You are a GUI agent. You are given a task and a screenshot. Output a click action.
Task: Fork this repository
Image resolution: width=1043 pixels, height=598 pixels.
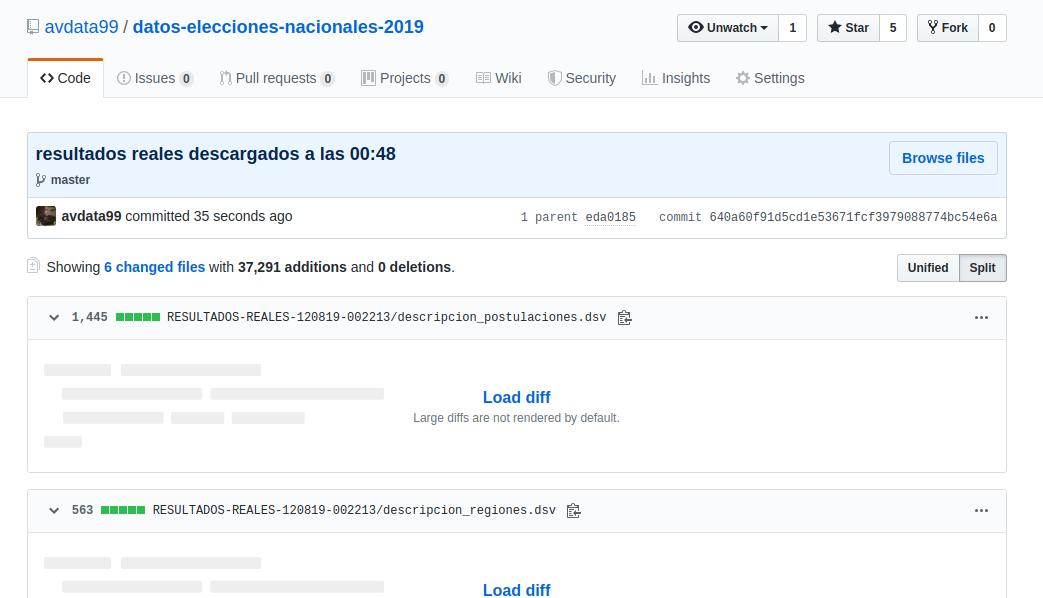[947, 28]
